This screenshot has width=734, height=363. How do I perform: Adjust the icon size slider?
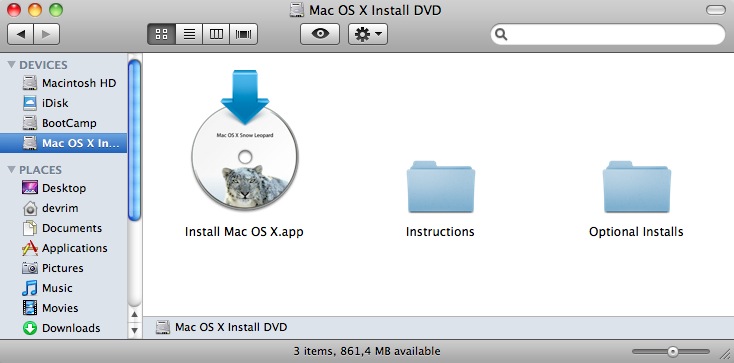672,351
